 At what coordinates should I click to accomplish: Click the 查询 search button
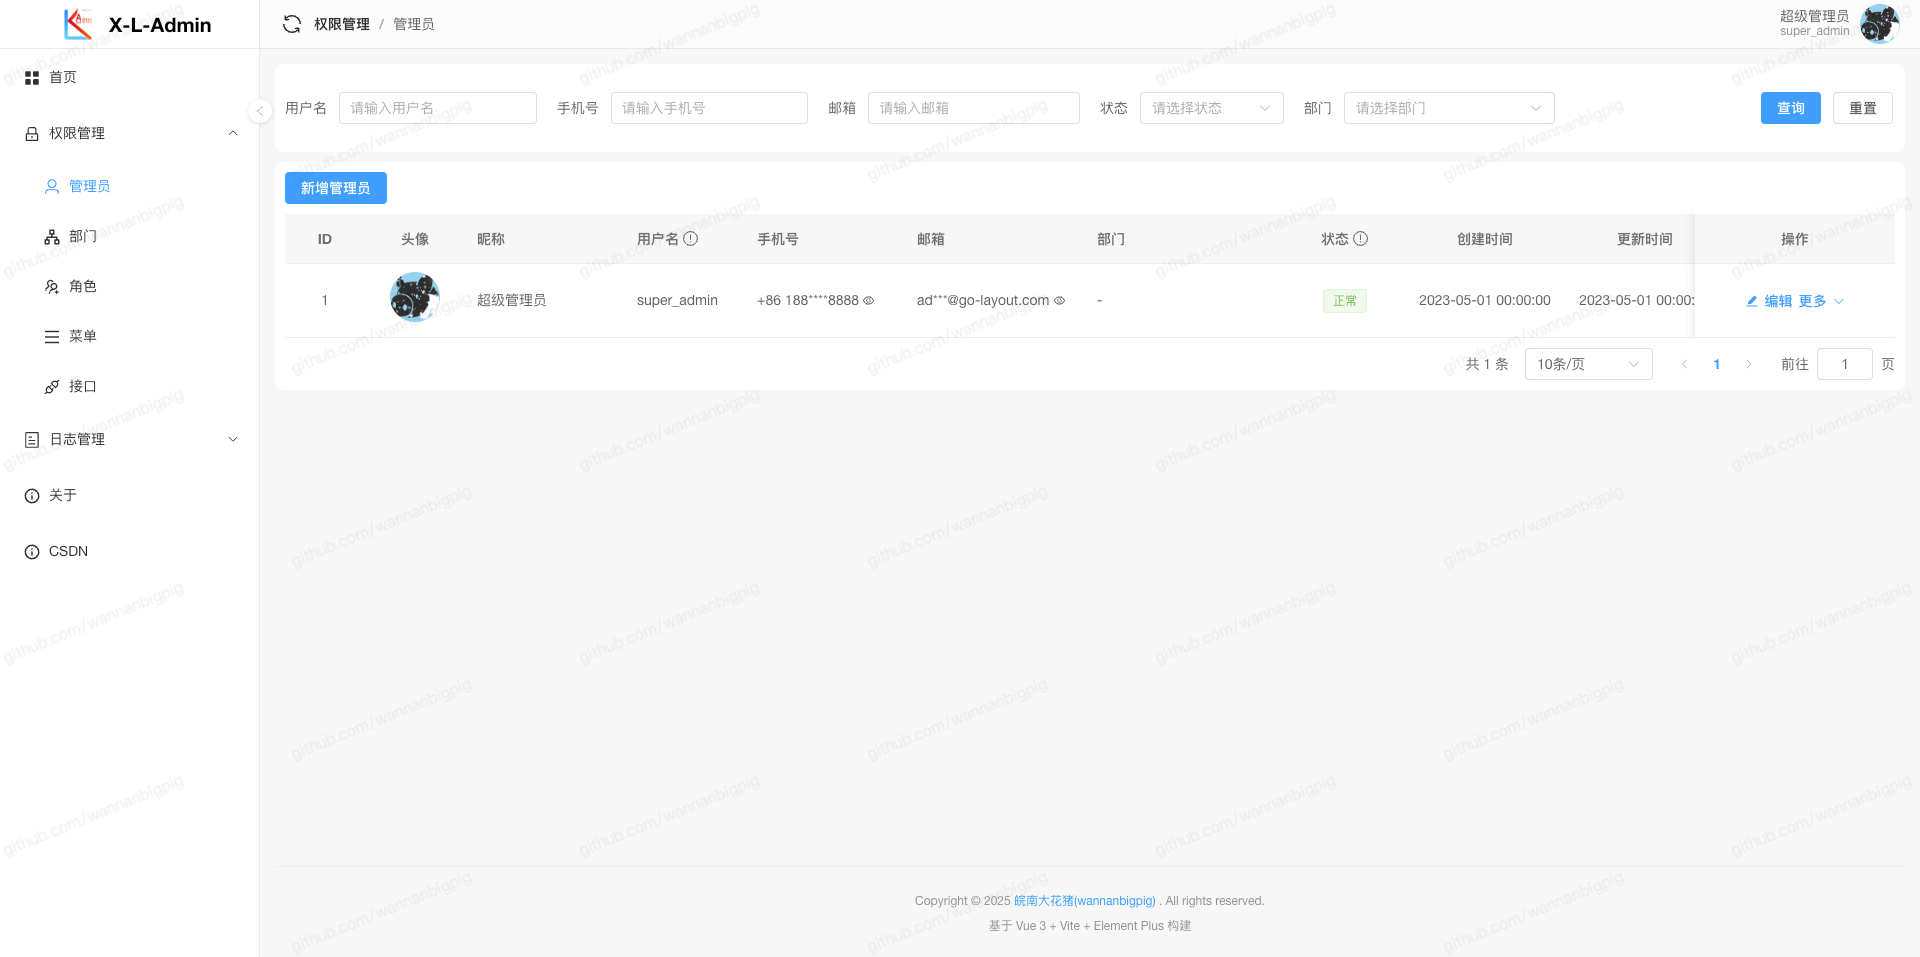tap(1791, 108)
